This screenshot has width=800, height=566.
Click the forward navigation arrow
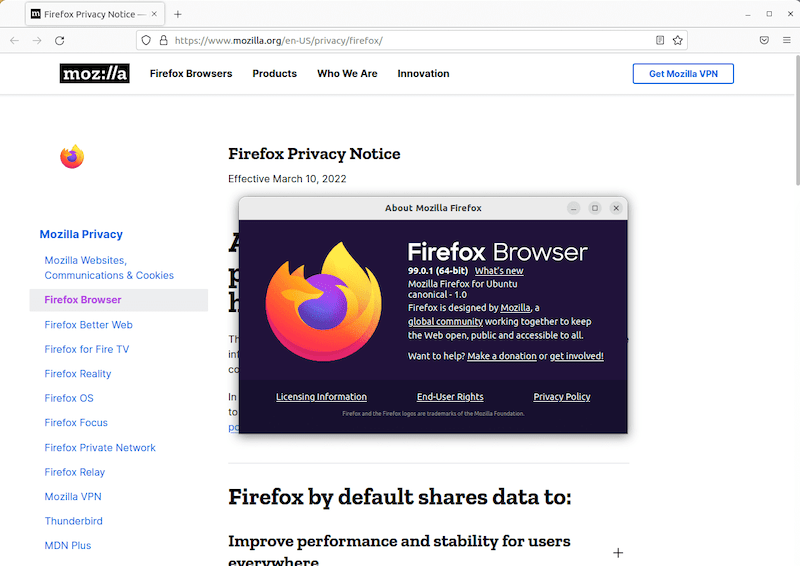pyautogui.click(x=37, y=40)
